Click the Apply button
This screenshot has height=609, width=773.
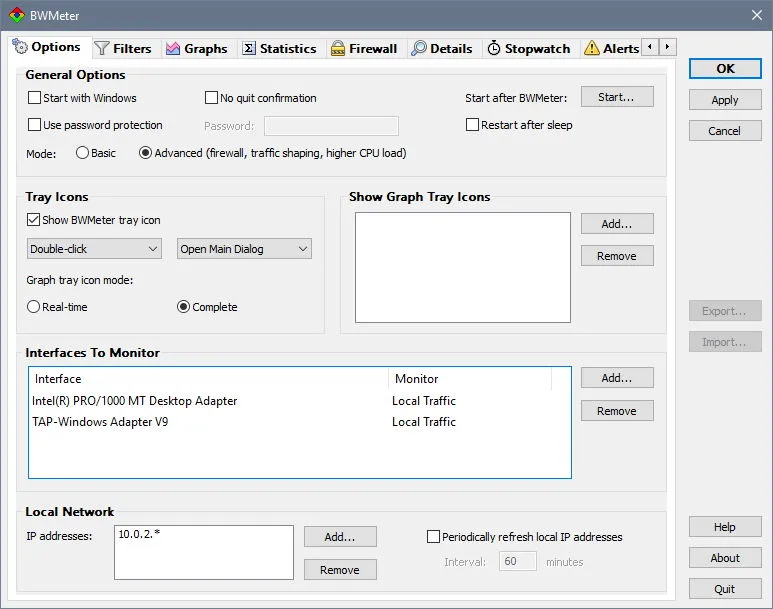click(x=725, y=100)
